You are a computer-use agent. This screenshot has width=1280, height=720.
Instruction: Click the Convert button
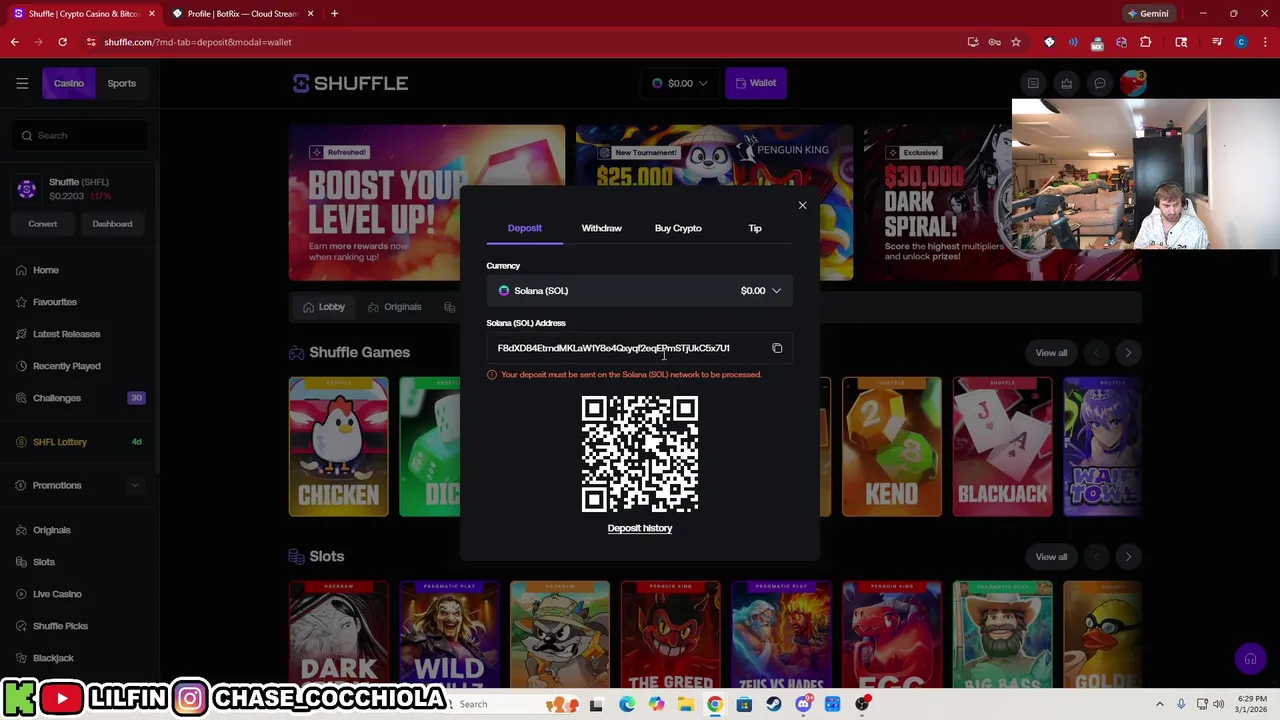coord(43,224)
